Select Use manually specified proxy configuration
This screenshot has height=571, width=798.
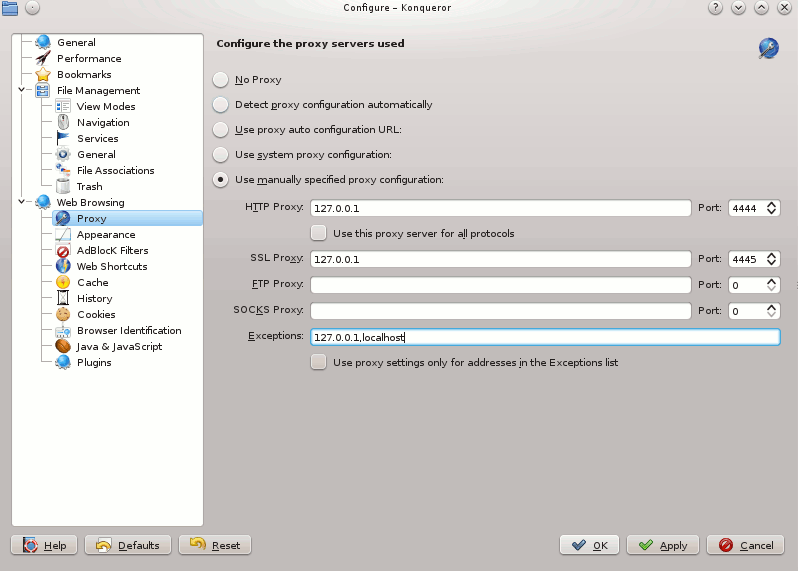(220, 179)
